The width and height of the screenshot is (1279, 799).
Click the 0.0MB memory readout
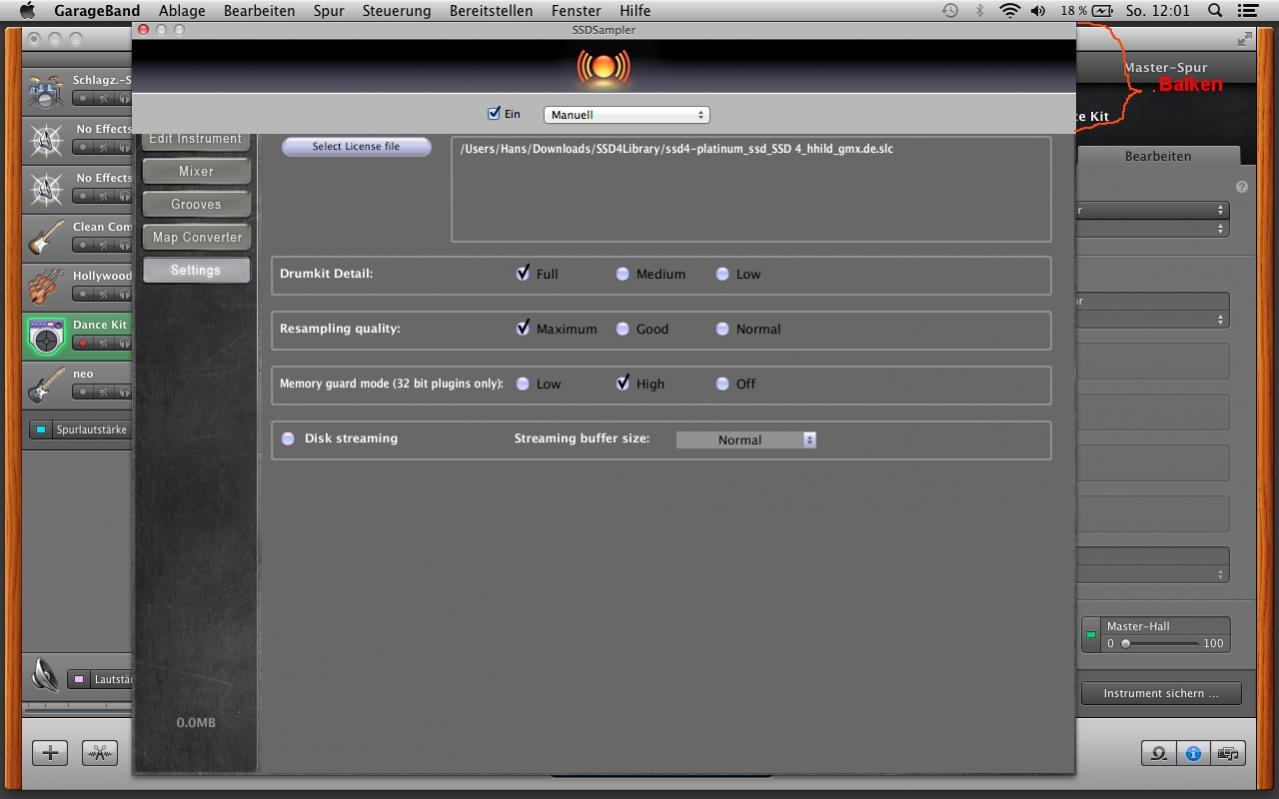[195, 722]
